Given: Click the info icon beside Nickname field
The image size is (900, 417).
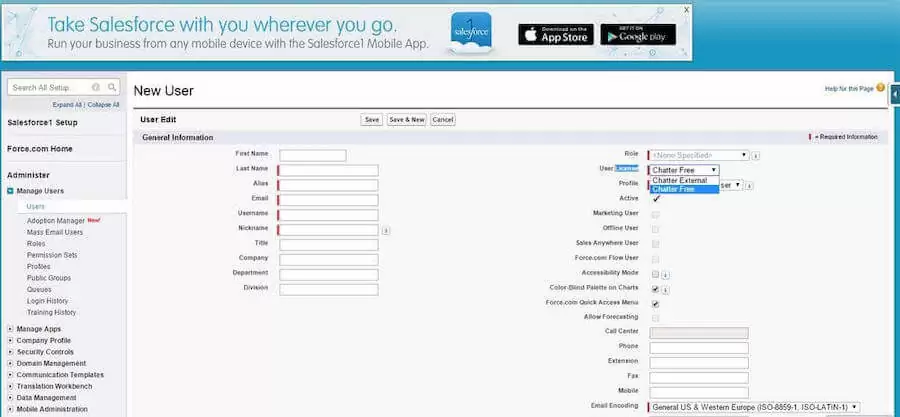Looking at the screenshot, I should [x=386, y=231].
